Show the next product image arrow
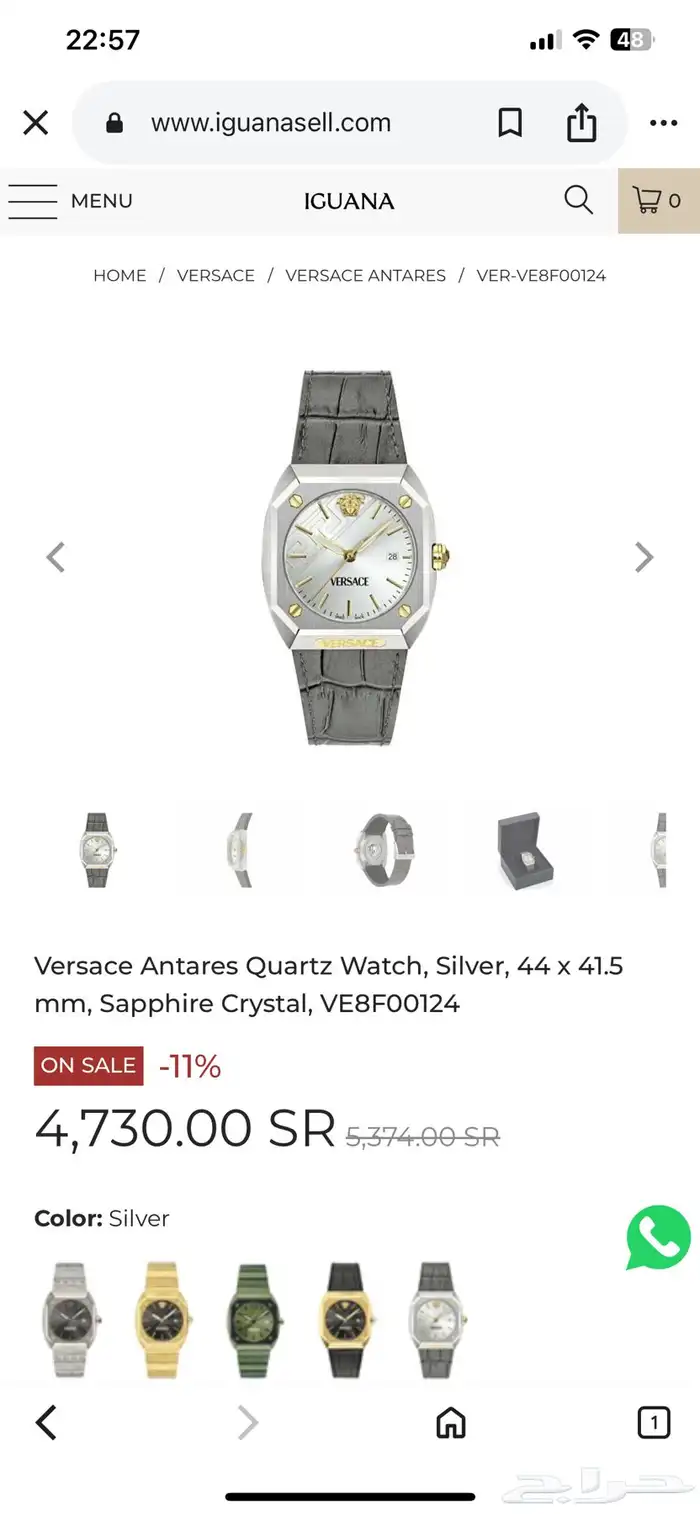Image resolution: width=700 pixels, height=1514 pixels. tap(644, 557)
